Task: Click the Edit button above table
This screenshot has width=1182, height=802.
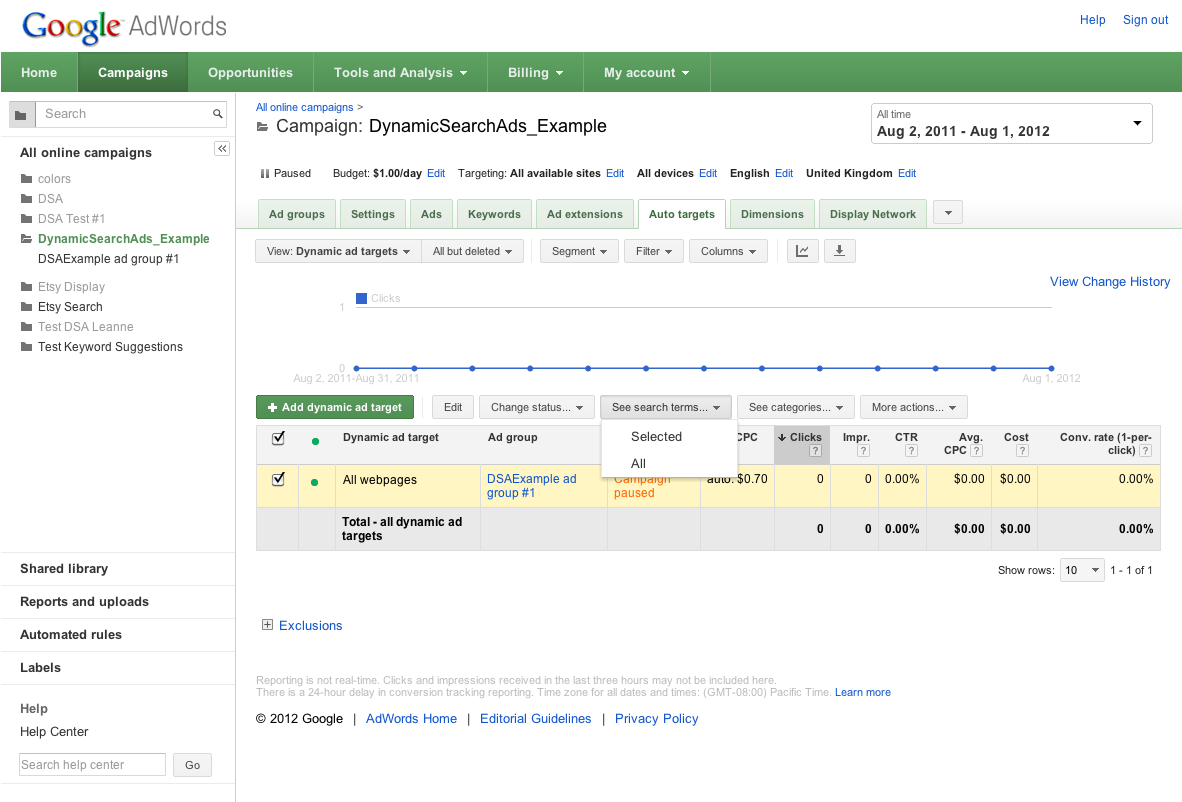Action: pos(452,407)
